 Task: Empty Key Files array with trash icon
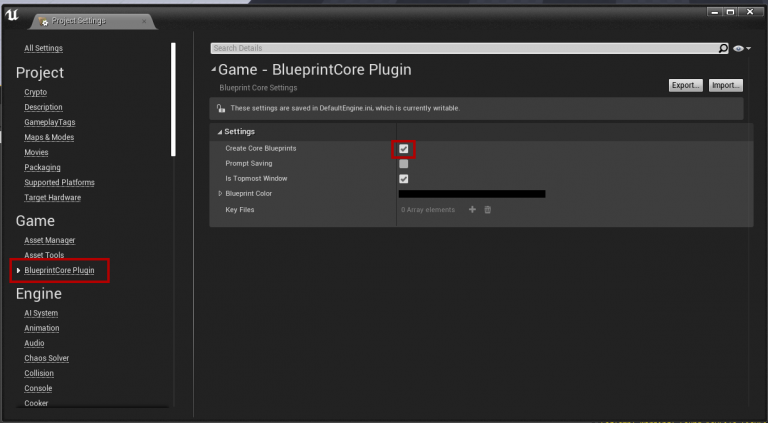pos(488,210)
